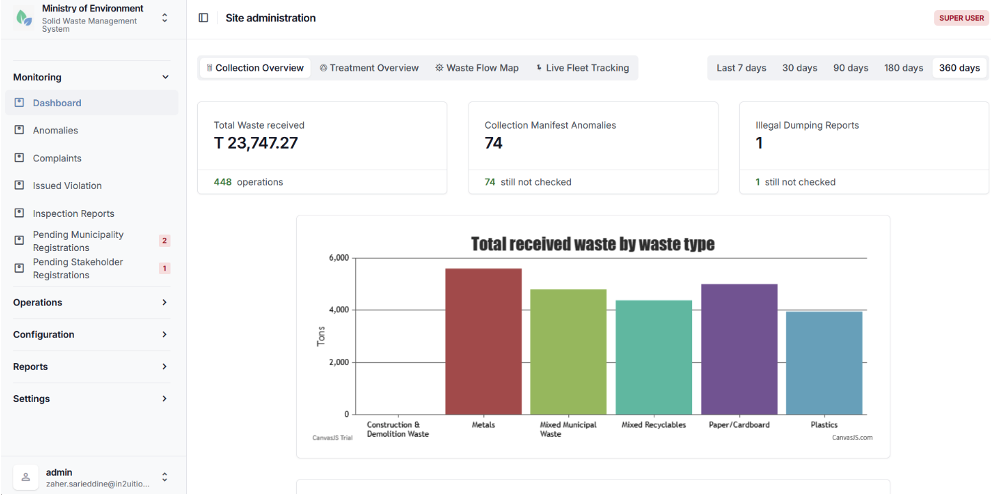Click the Inspection Reports sidebar icon

pyautogui.click(x=19, y=213)
